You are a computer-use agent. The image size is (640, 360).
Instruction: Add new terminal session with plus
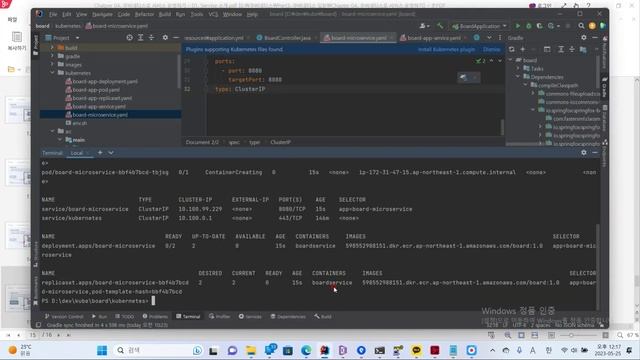(100, 153)
